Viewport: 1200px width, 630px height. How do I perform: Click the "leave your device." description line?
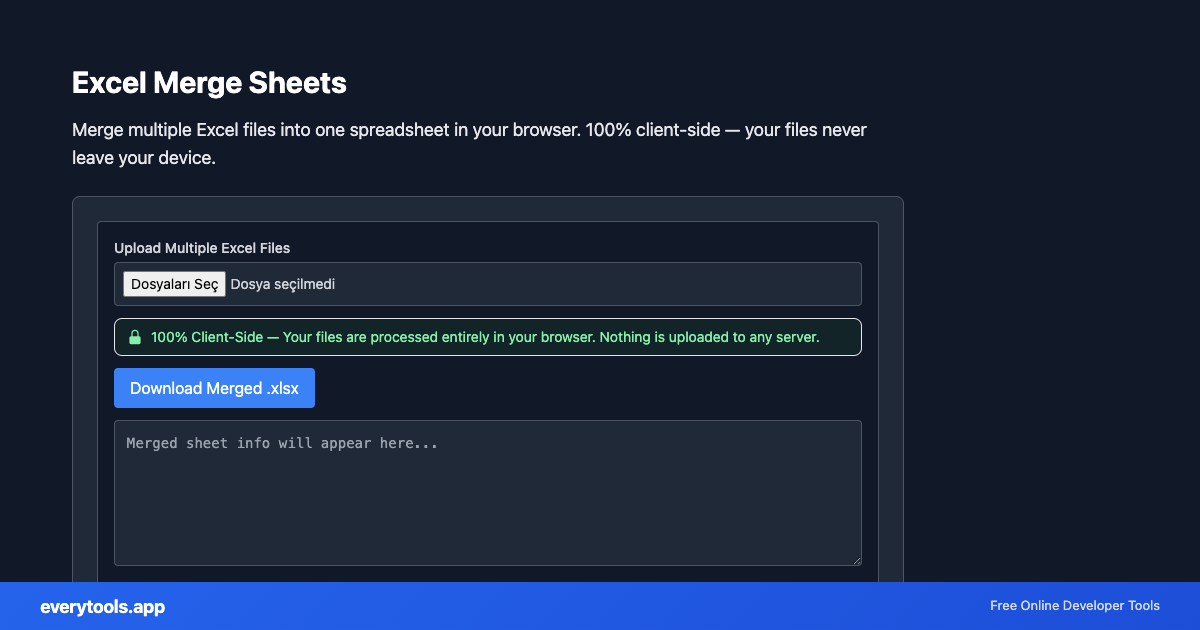click(x=144, y=158)
